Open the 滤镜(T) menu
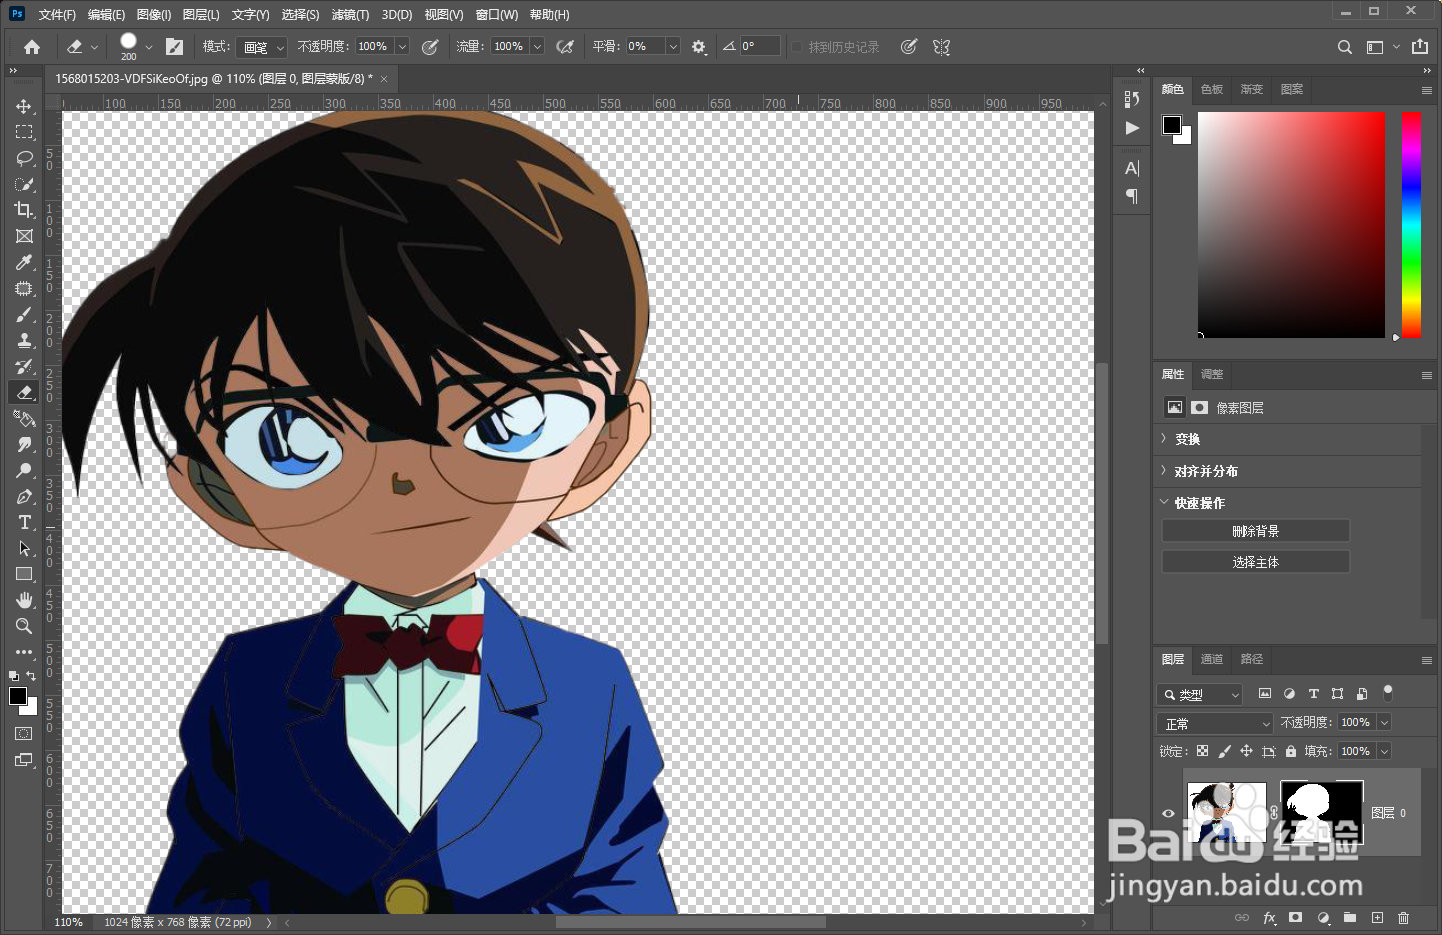 (x=350, y=15)
